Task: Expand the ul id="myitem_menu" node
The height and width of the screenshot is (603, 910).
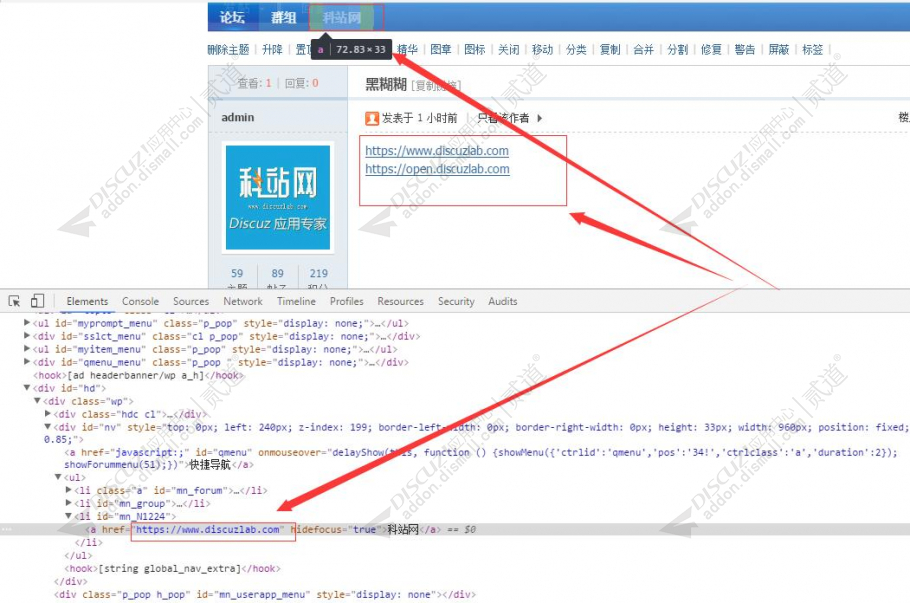Action: coord(27,349)
